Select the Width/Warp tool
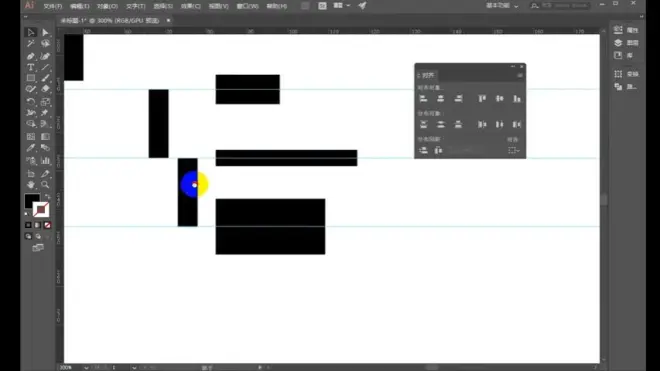This screenshot has height=371, width=660. pos(31,112)
